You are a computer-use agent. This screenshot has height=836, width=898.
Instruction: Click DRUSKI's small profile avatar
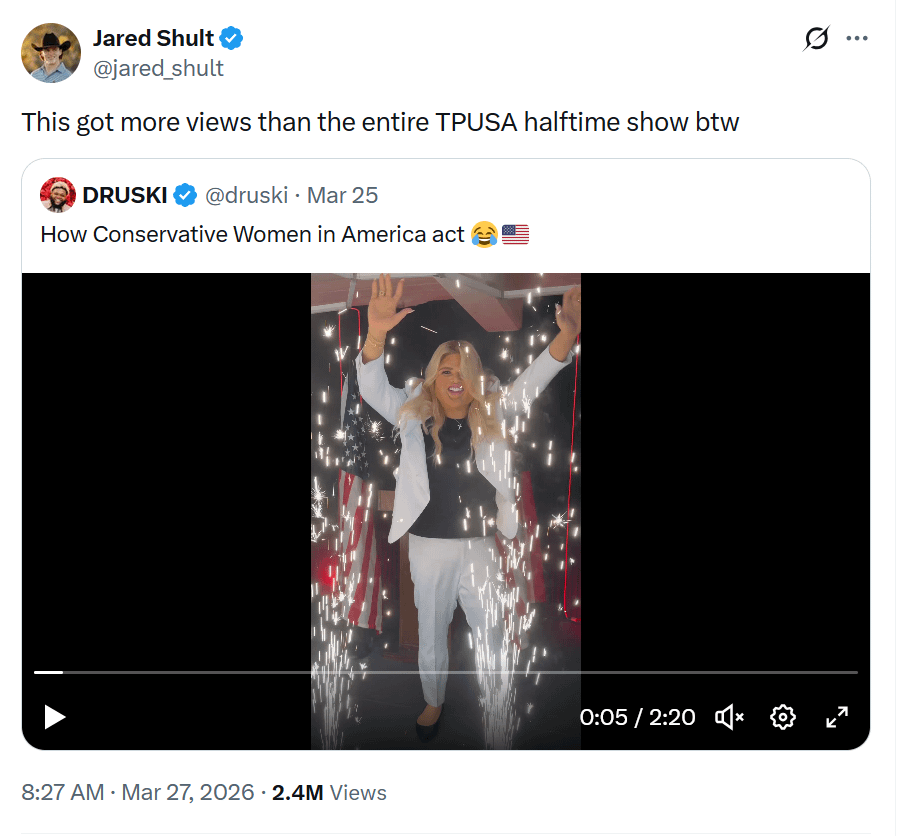pyautogui.click(x=58, y=195)
